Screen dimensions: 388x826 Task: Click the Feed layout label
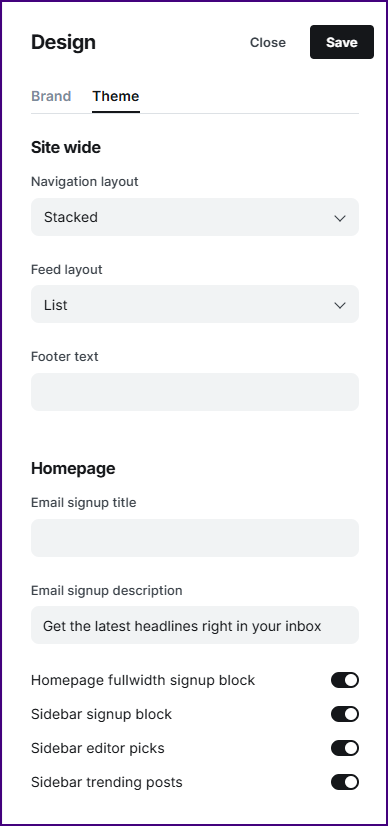pyautogui.click(x=67, y=270)
